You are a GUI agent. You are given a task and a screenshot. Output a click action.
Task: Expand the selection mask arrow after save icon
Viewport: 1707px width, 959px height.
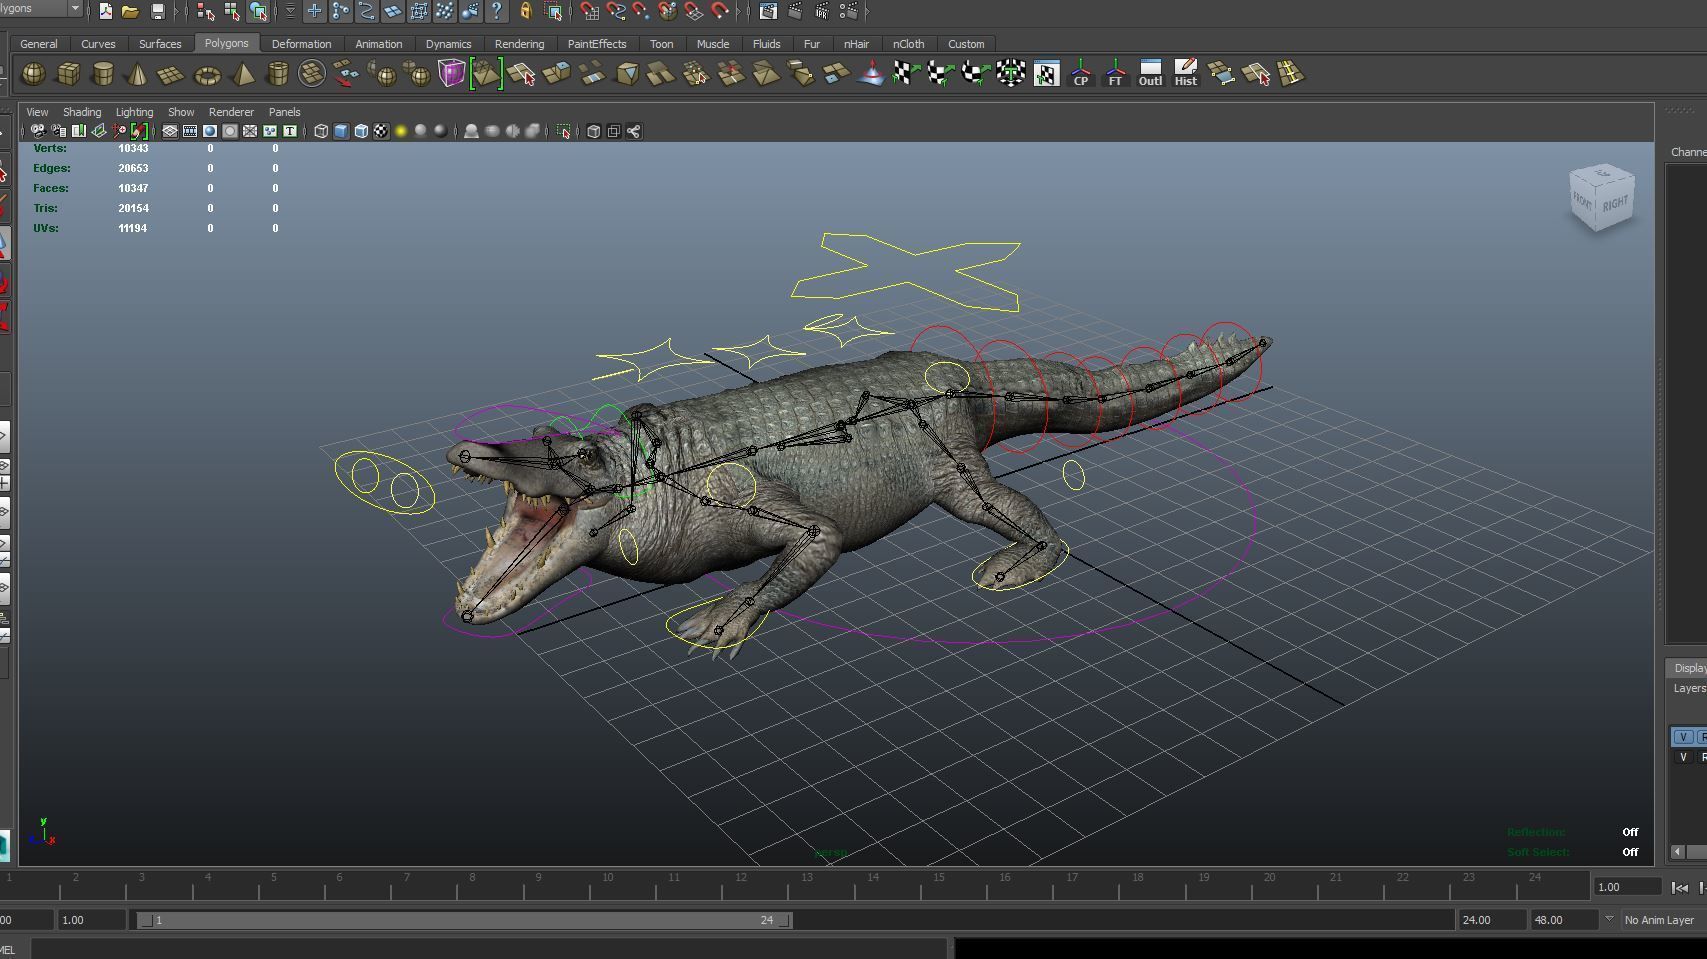click(179, 12)
